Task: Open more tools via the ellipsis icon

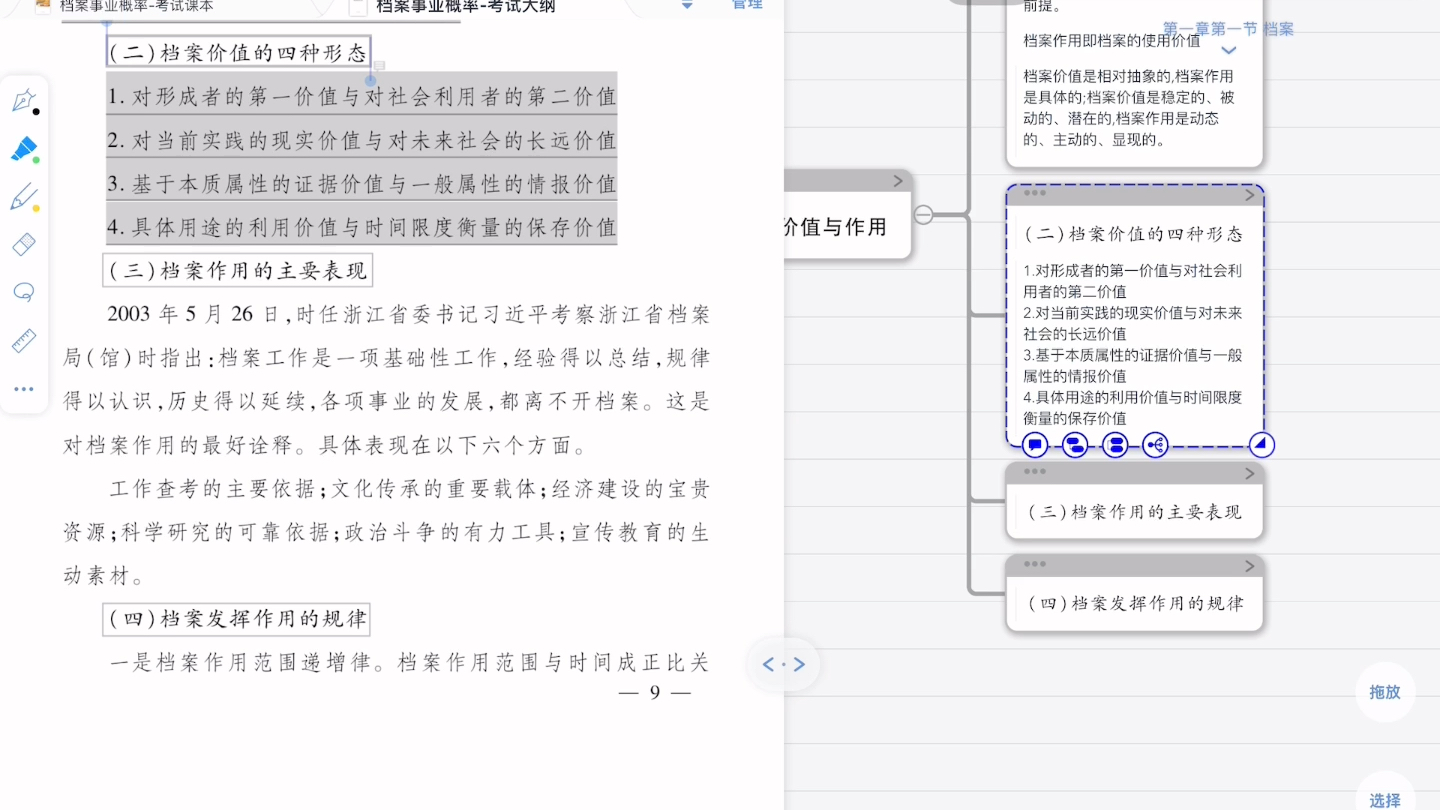Action: (24, 389)
